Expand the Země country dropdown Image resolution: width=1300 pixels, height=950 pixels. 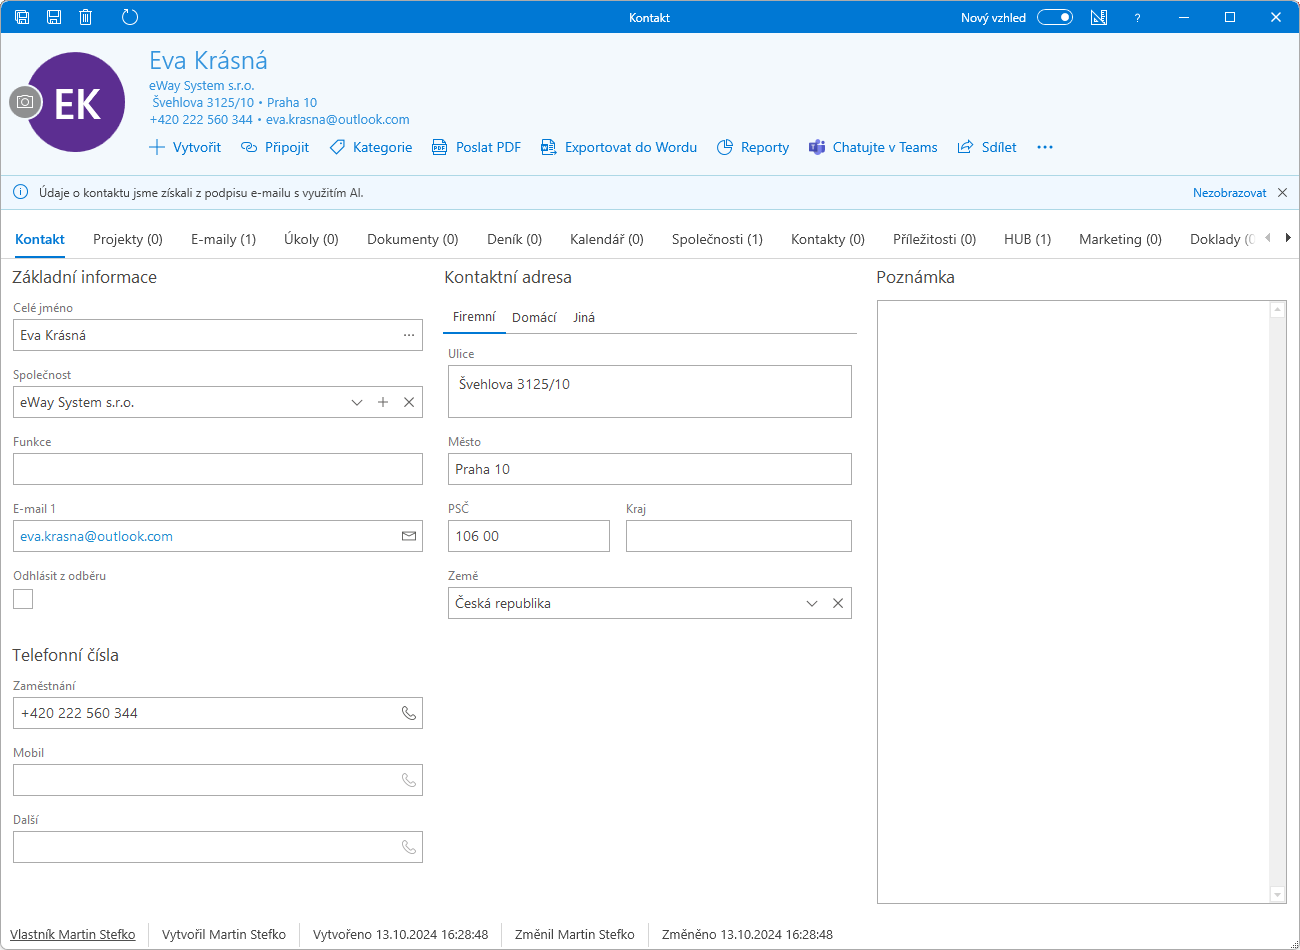(x=812, y=603)
